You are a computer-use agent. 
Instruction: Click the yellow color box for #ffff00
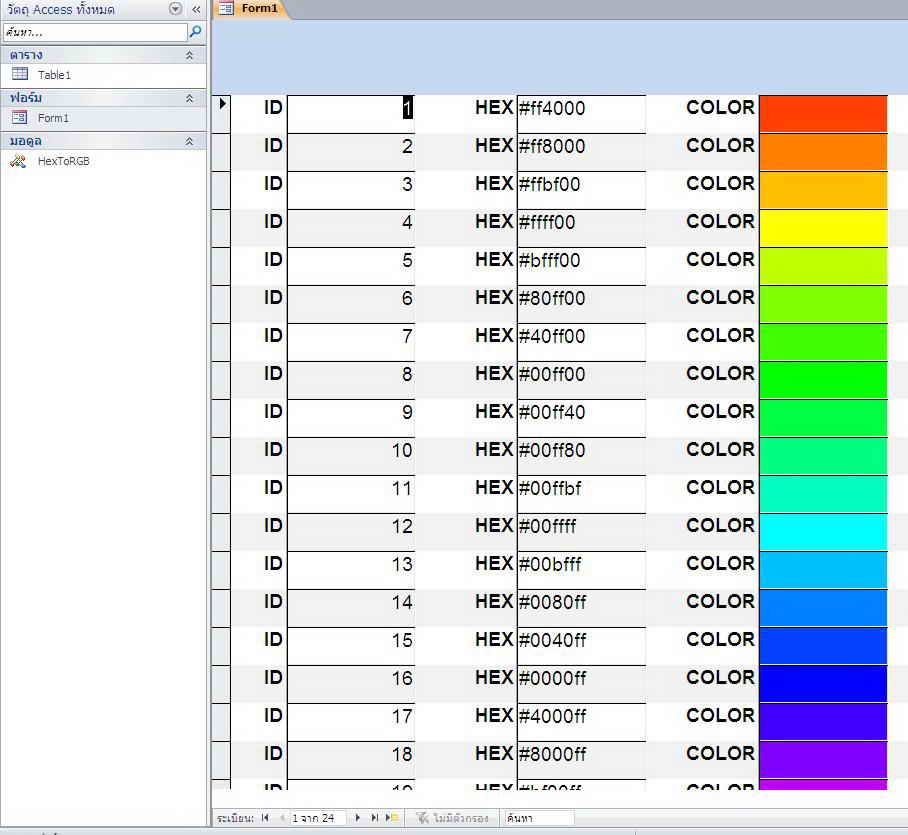pyautogui.click(x=823, y=228)
